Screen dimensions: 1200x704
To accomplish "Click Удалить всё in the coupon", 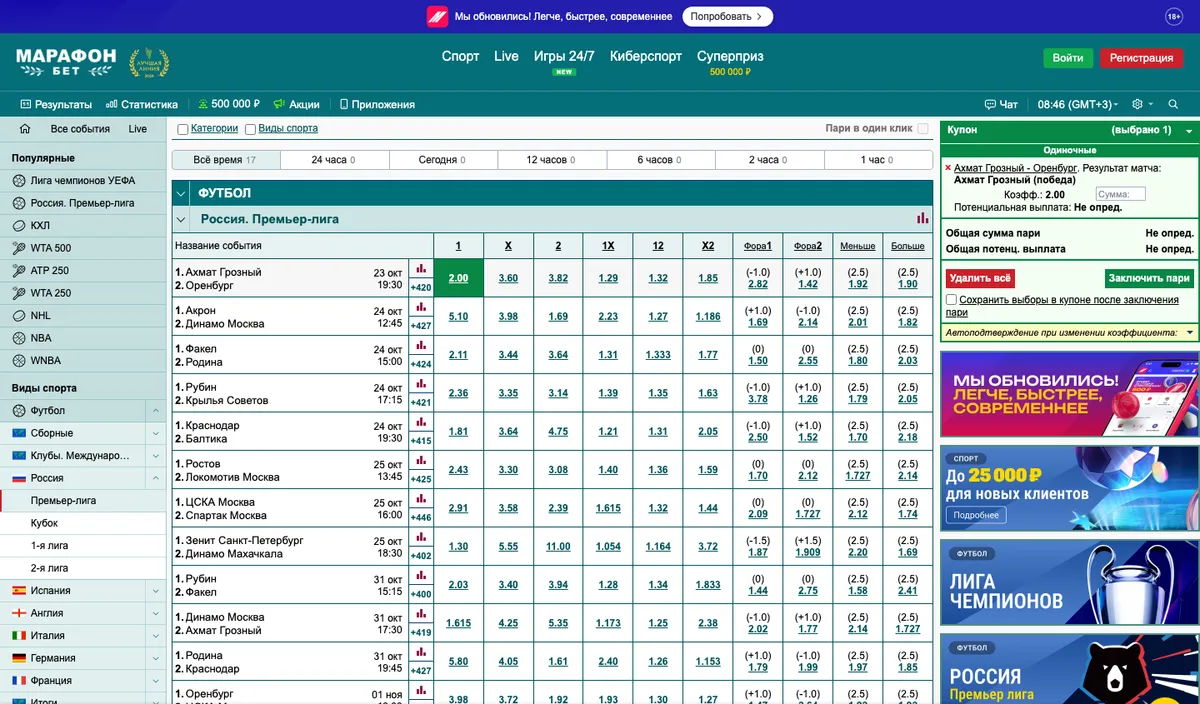I will 980,278.
